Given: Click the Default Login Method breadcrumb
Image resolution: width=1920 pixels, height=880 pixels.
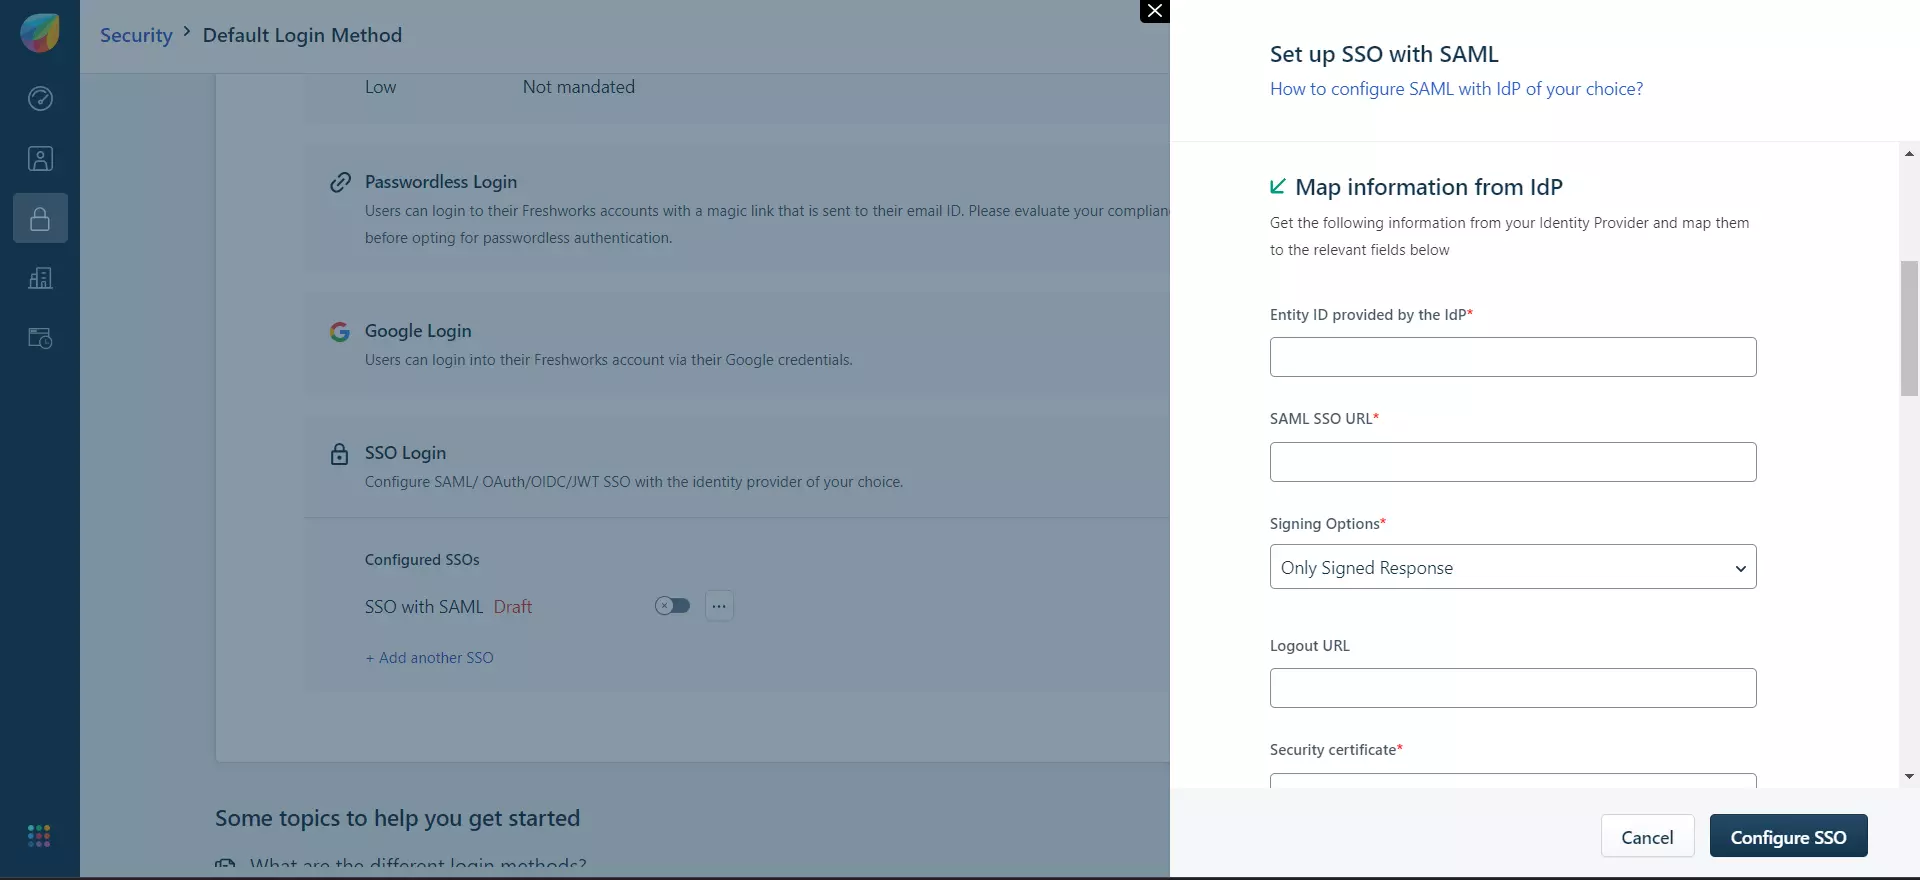Looking at the screenshot, I should (x=302, y=35).
